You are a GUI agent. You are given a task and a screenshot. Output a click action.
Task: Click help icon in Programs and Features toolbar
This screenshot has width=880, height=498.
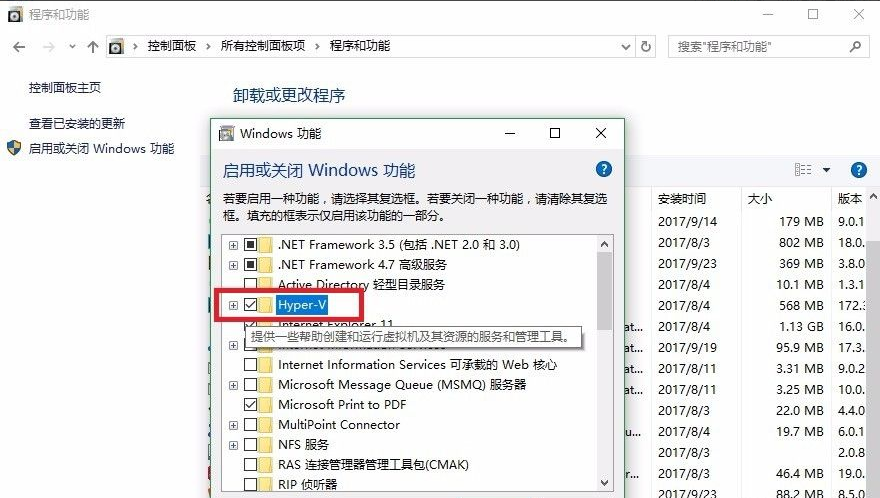pos(857,170)
